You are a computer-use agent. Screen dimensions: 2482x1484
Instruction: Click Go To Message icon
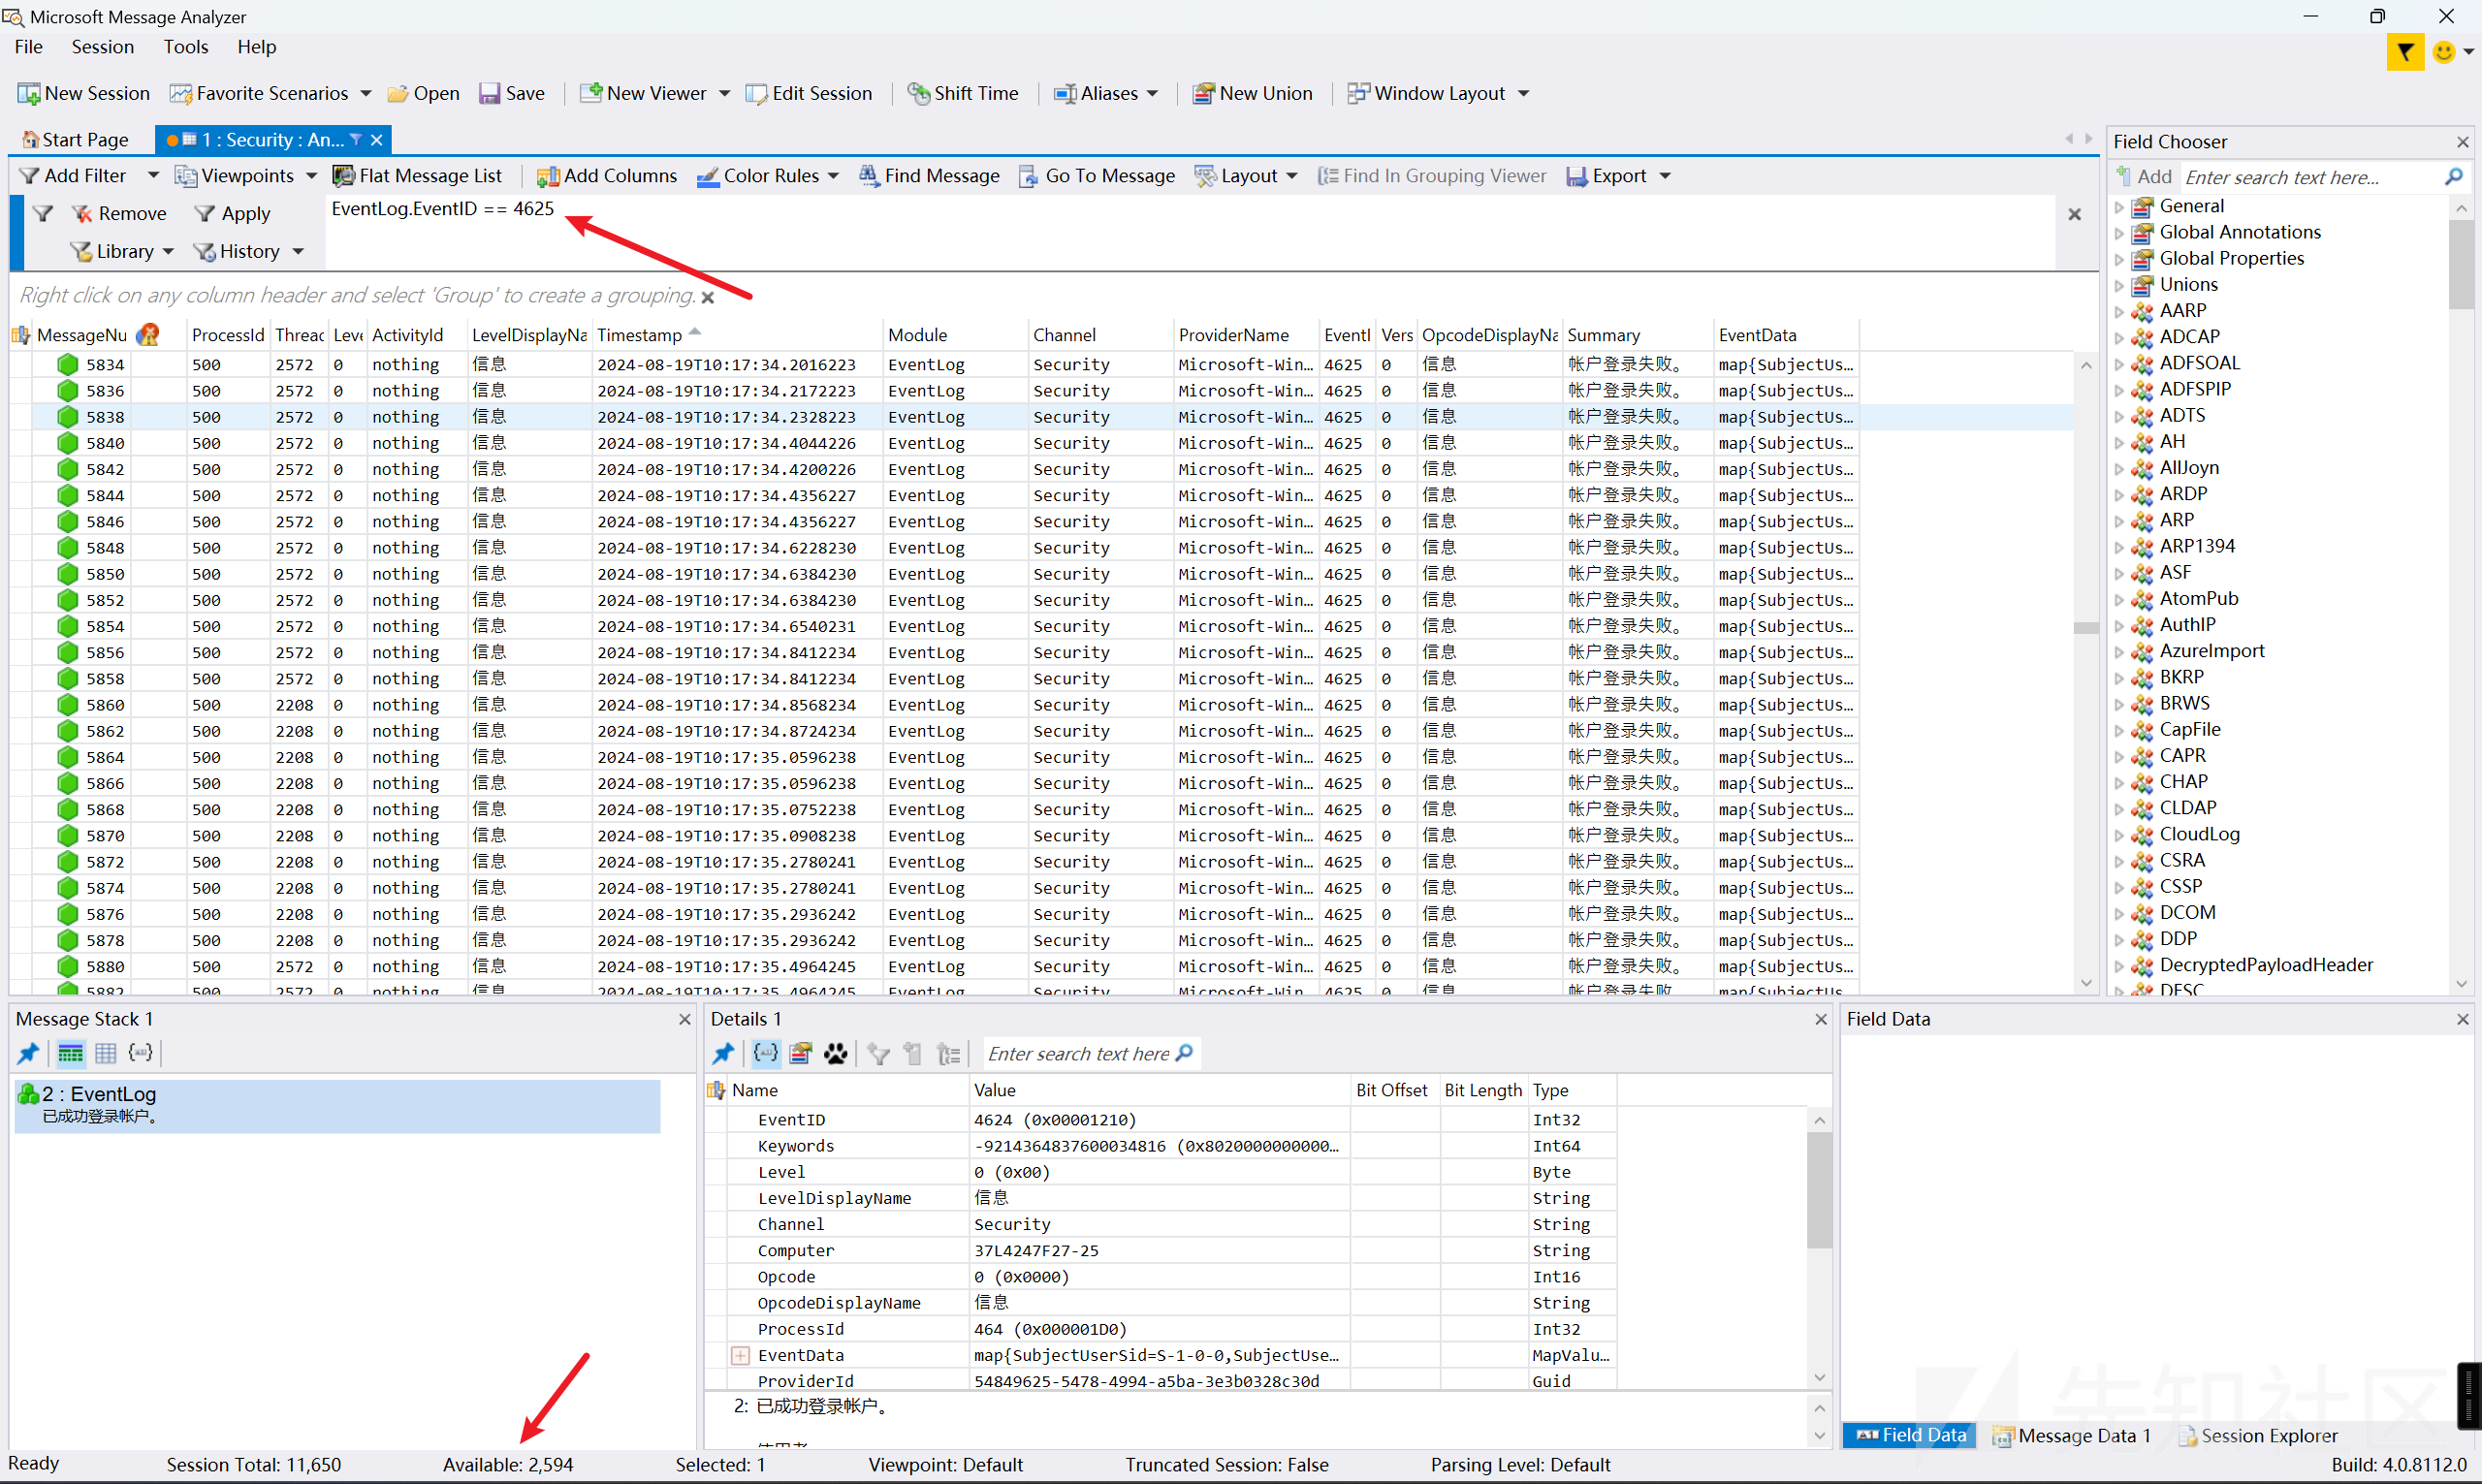tap(1028, 176)
